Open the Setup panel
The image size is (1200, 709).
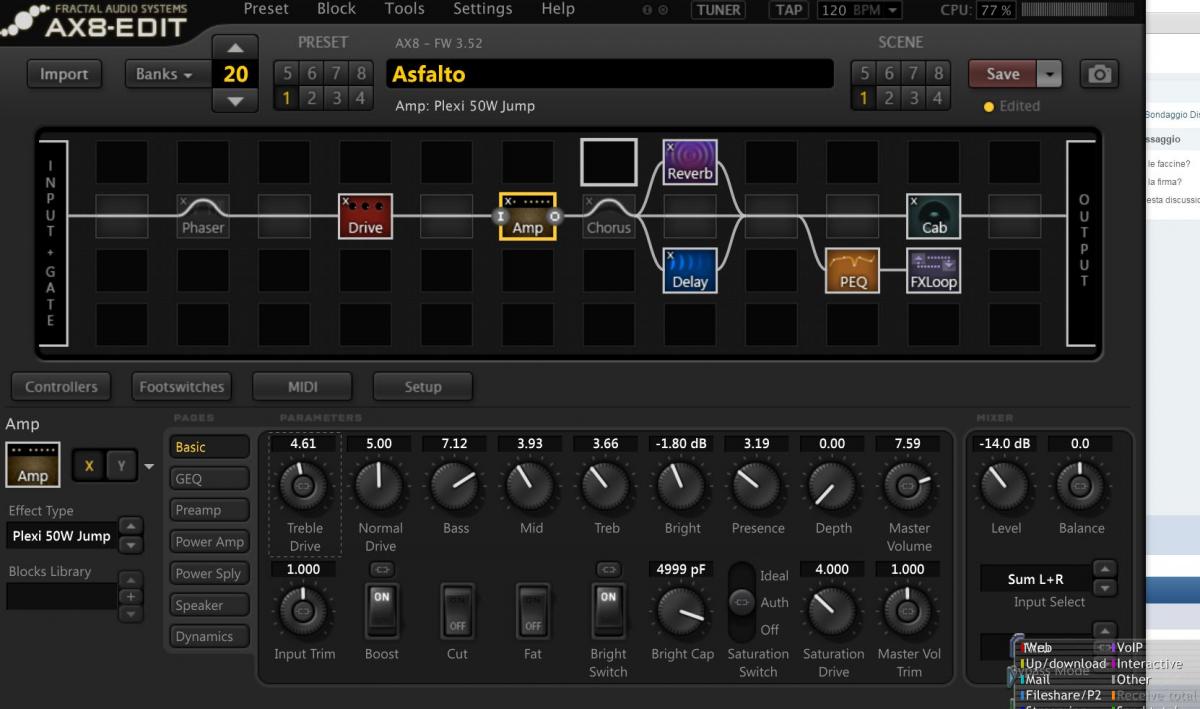[x=423, y=387]
